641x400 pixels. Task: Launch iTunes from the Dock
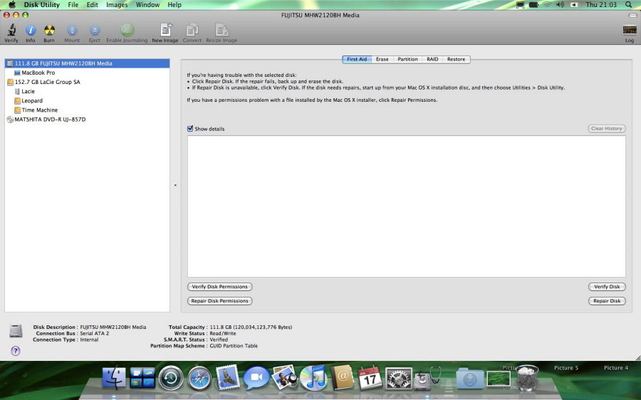[x=313, y=377]
